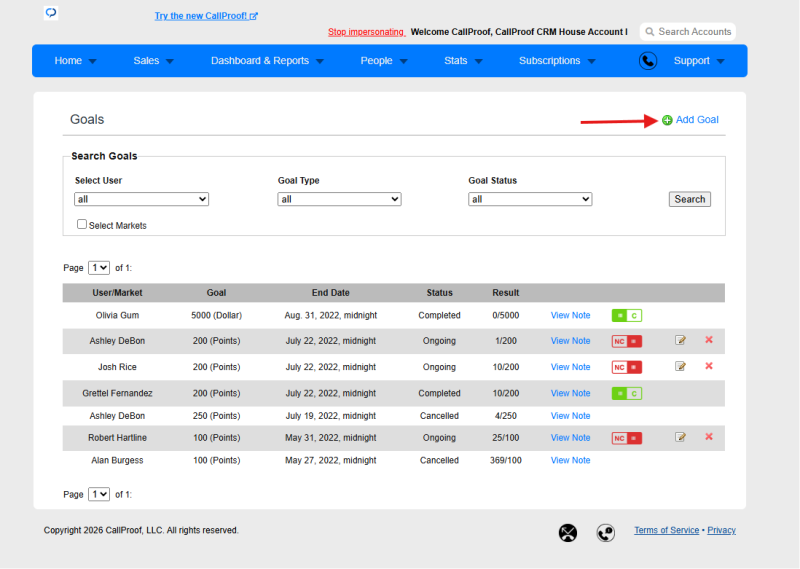Viewport: 800px width, 569px height.
Task: Toggle Grettel Fernandez's completed switch
Action: click(627, 393)
